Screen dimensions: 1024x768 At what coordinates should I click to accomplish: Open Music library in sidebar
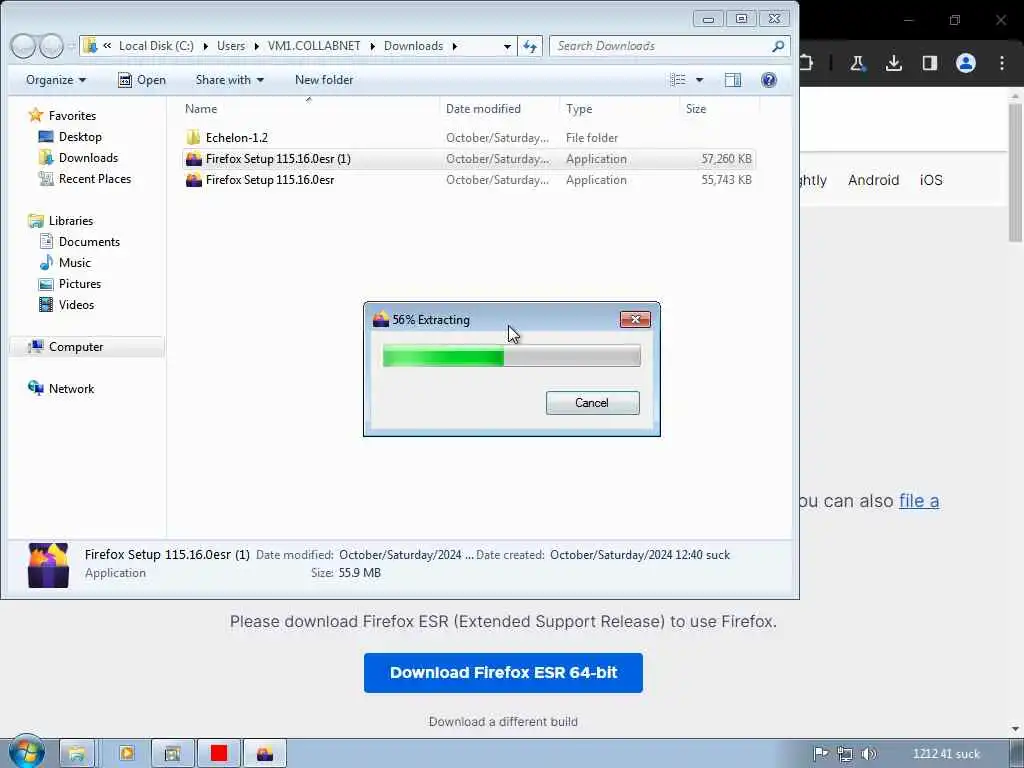pos(65,263)
